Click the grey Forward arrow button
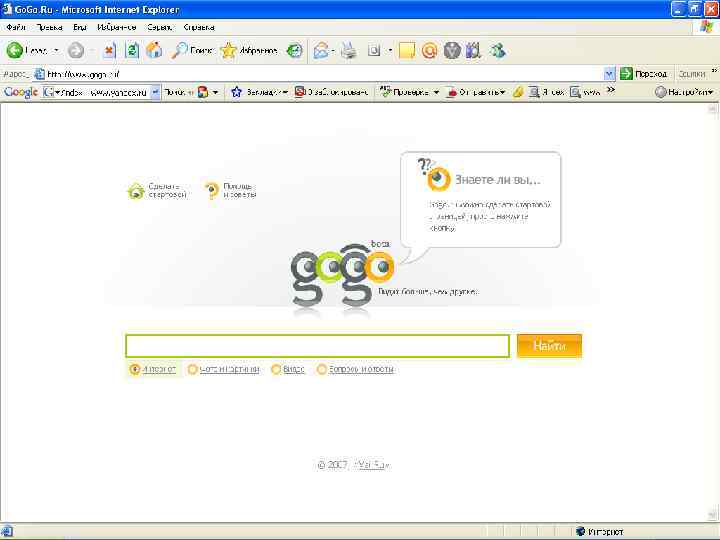Image resolution: width=720 pixels, height=540 pixels. 76,51
